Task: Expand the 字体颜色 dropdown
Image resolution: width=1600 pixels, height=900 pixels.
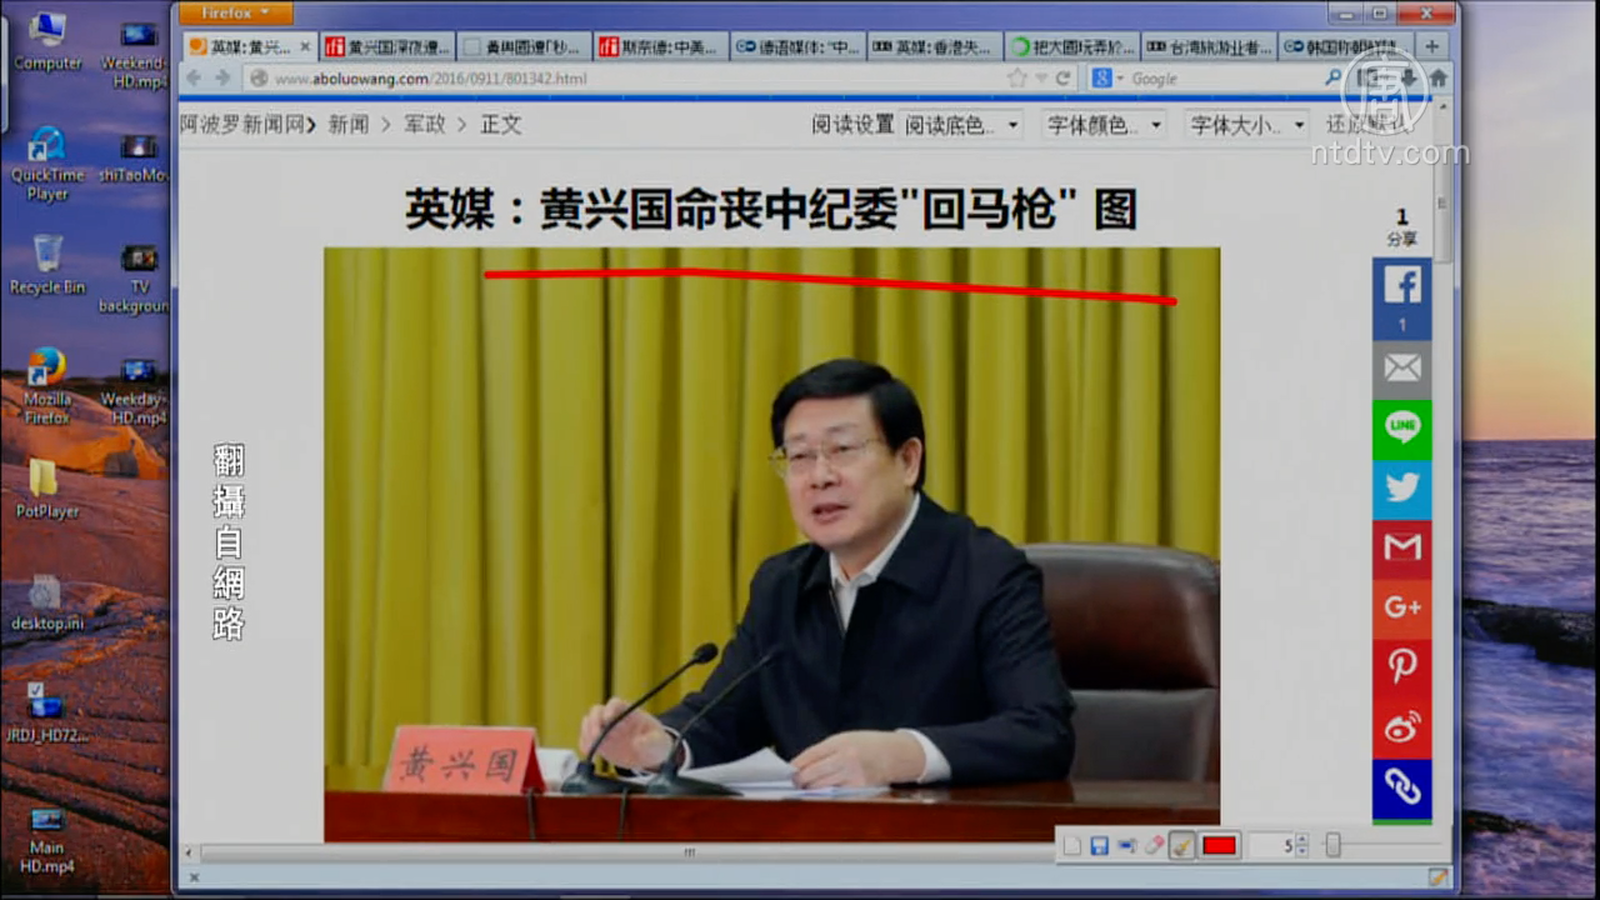Action: click(1103, 125)
